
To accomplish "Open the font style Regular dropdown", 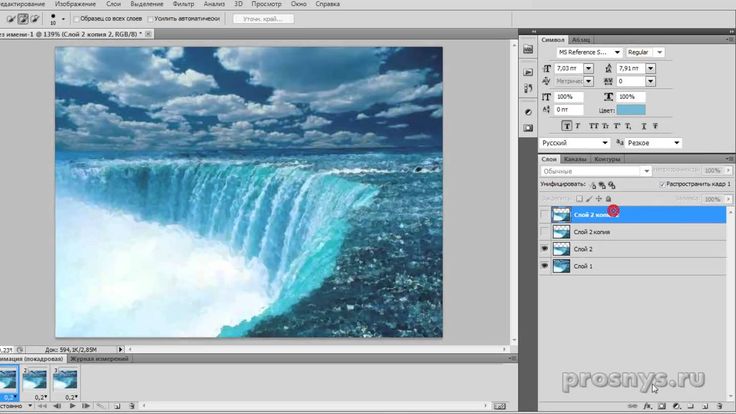I will [659, 53].
